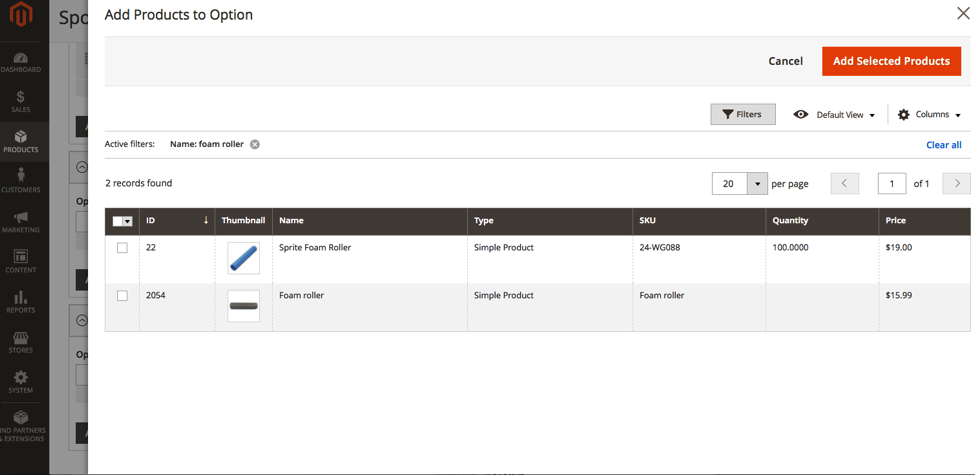Sort the grid by Price column
The image size is (975, 475).
(x=895, y=221)
